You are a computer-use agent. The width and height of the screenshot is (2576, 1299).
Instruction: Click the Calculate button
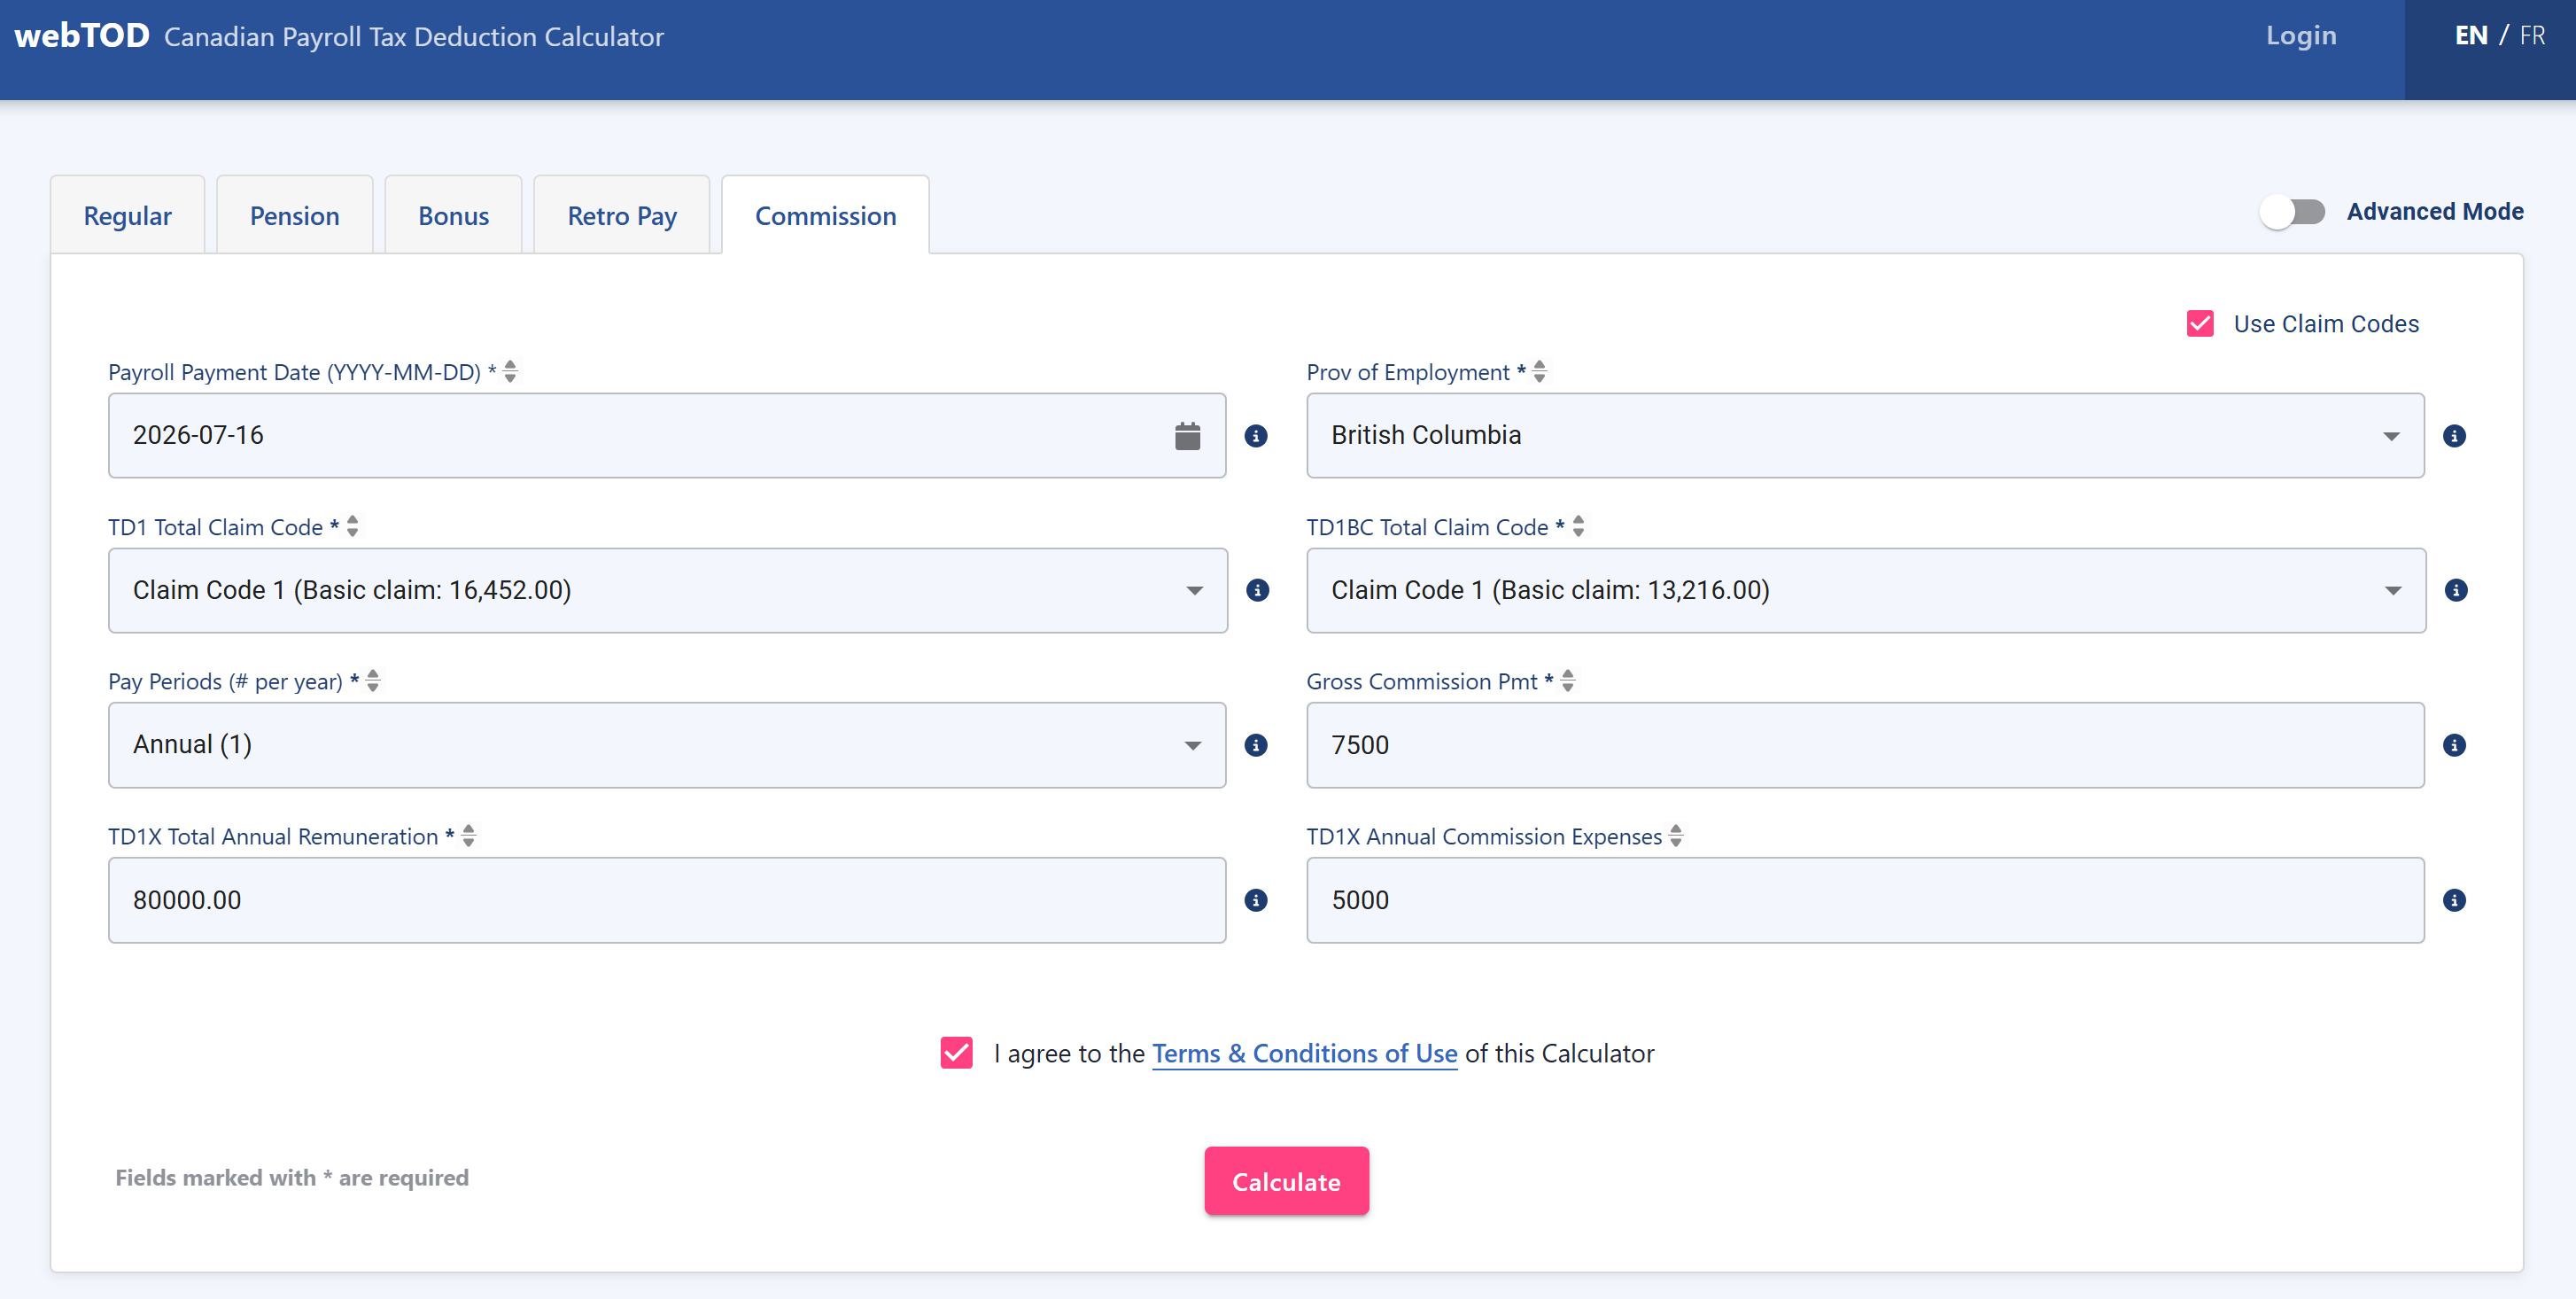[1286, 1182]
